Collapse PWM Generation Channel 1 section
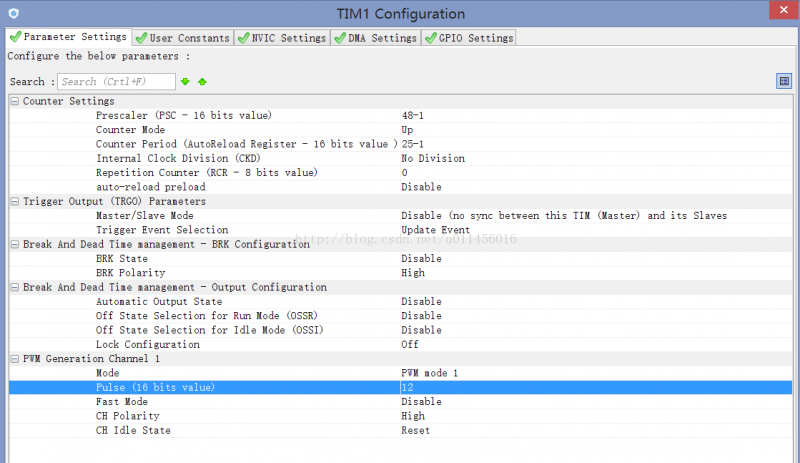800x463 pixels. (x=15, y=358)
